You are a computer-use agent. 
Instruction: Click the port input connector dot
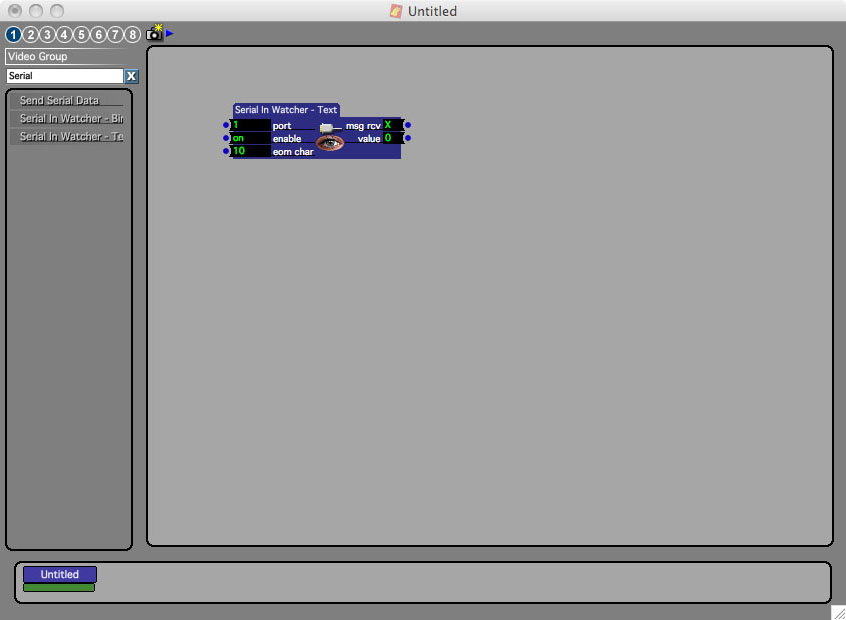(226, 126)
